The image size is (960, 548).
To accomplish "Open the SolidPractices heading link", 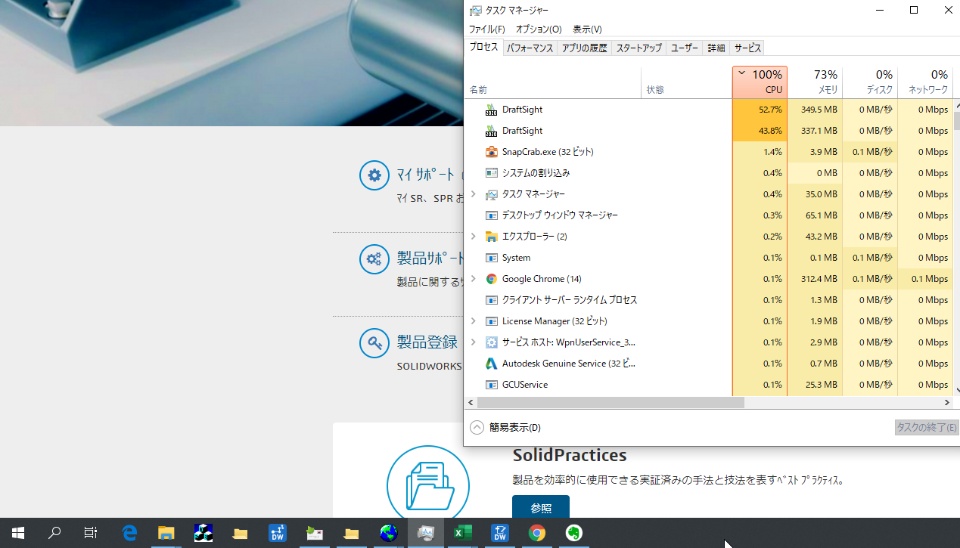I will click(x=569, y=455).
